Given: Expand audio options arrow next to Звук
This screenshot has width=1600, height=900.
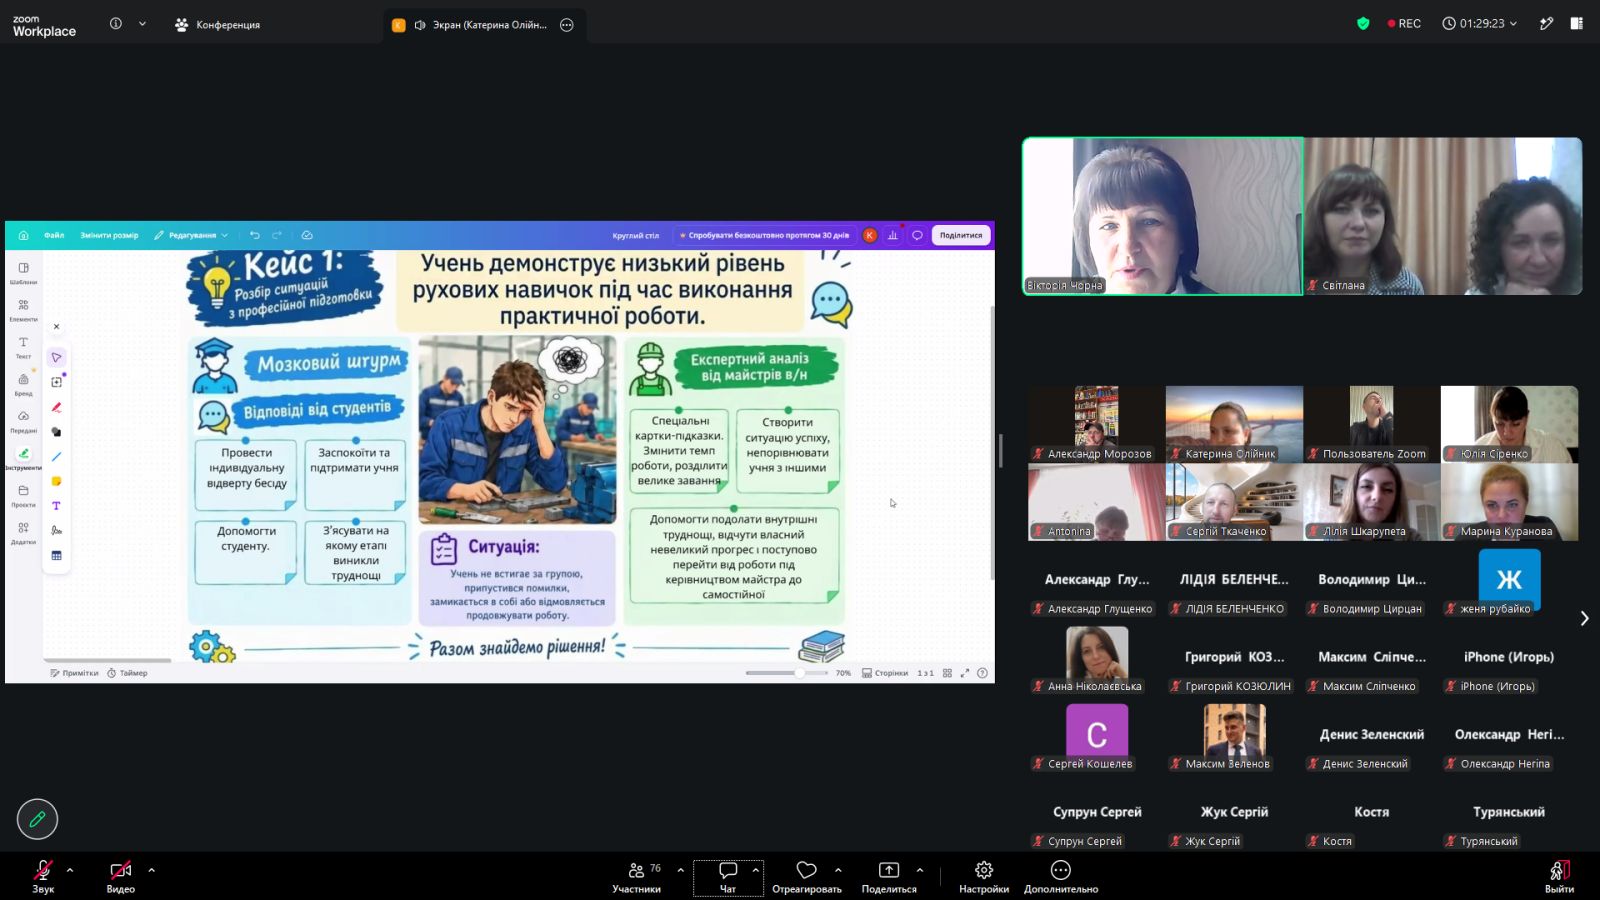Looking at the screenshot, I should [x=70, y=870].
